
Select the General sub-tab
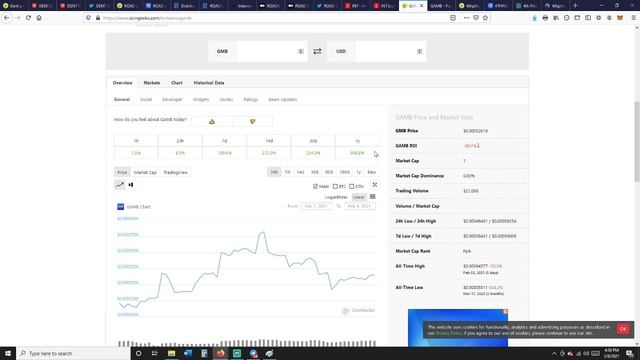click(122, 100)
